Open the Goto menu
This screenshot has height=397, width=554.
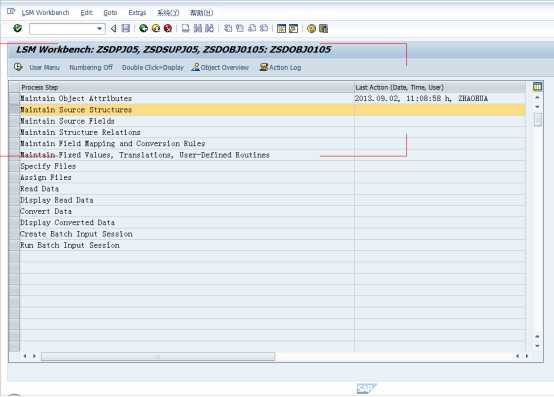tap(110, 13)
